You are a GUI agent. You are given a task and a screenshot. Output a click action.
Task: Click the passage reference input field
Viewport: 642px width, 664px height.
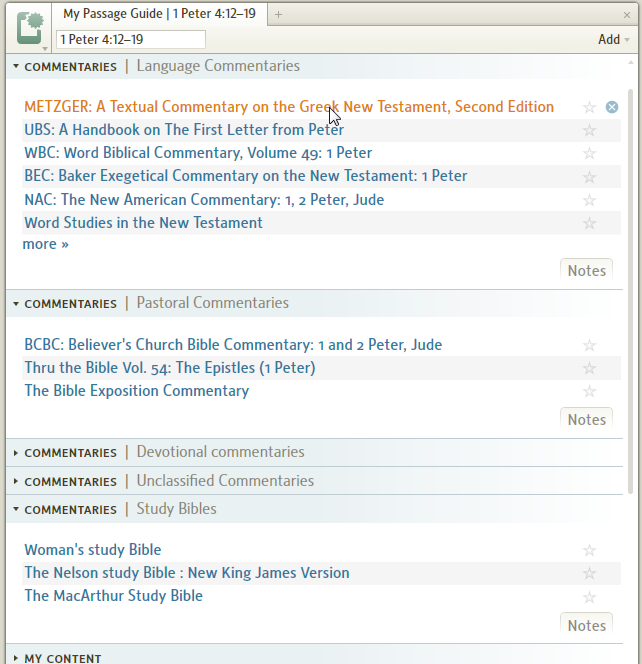pyautogui.click(x=131, y=39)
